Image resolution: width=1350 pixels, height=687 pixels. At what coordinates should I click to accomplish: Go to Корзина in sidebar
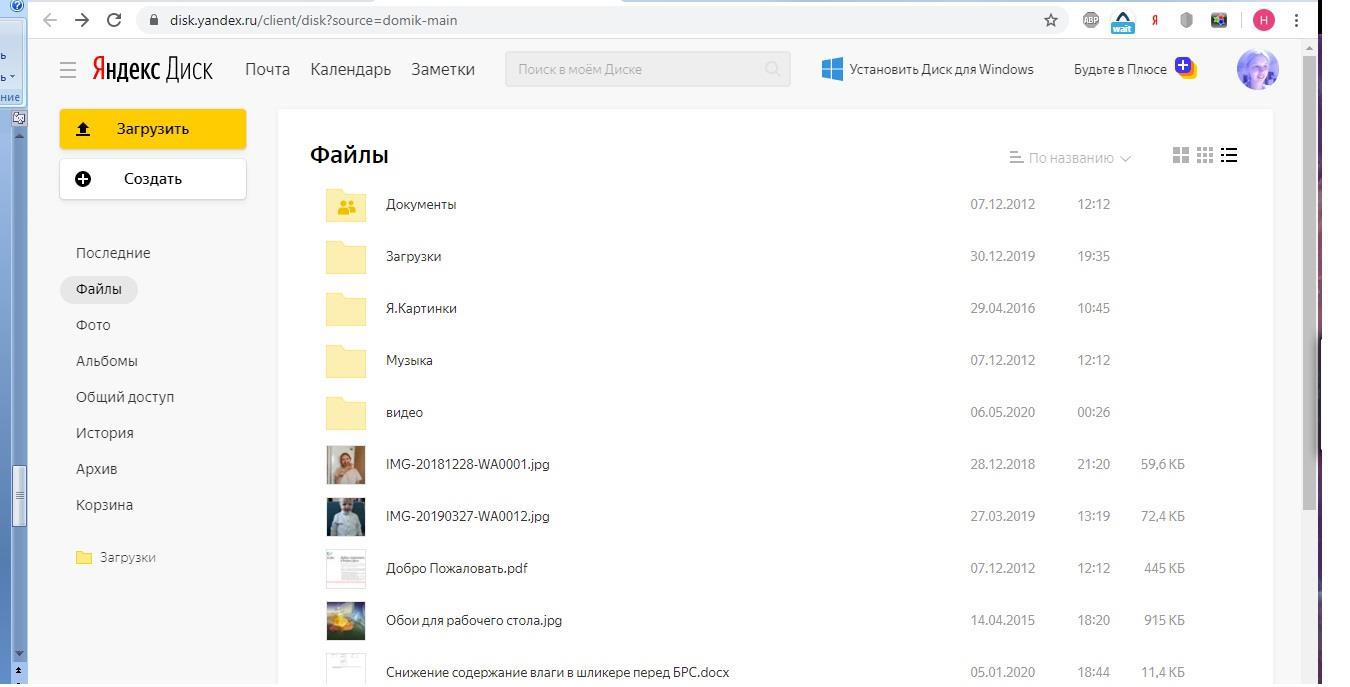(x=104, y=505)
